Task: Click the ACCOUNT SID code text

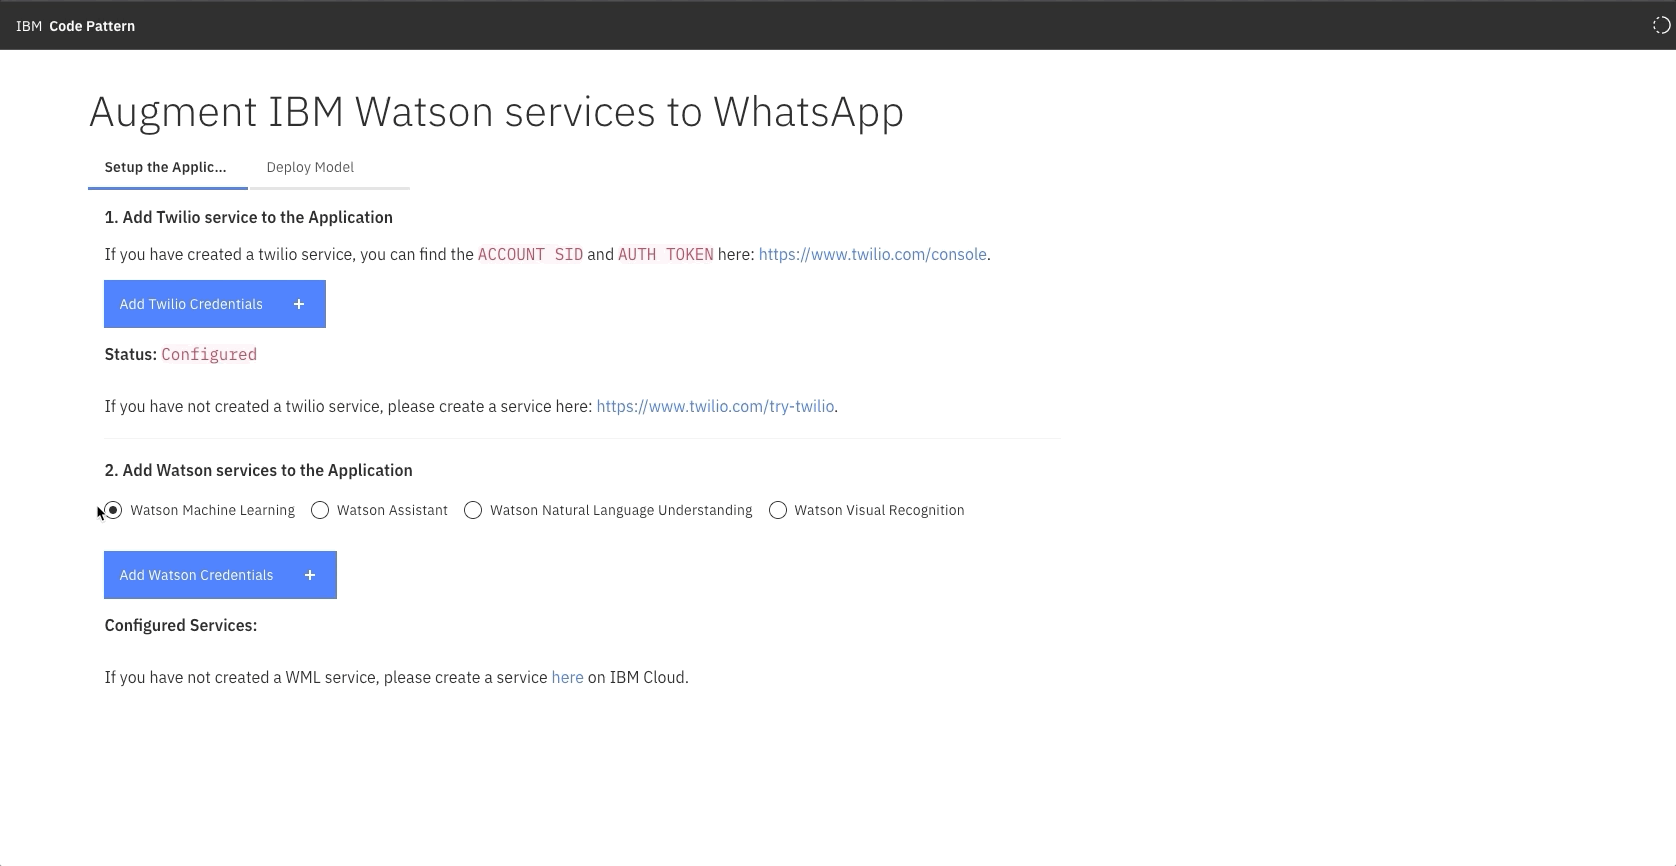Action: [530, 254]
